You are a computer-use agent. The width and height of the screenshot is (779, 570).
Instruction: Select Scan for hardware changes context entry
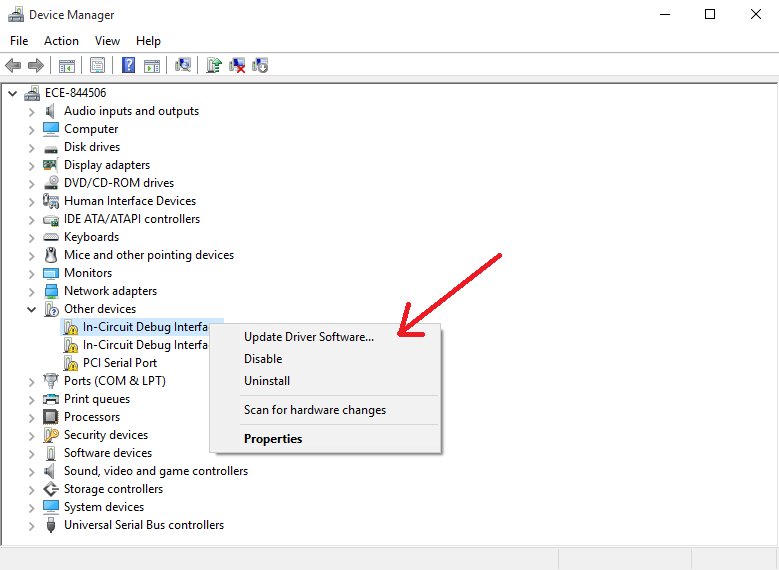[325, 410]
